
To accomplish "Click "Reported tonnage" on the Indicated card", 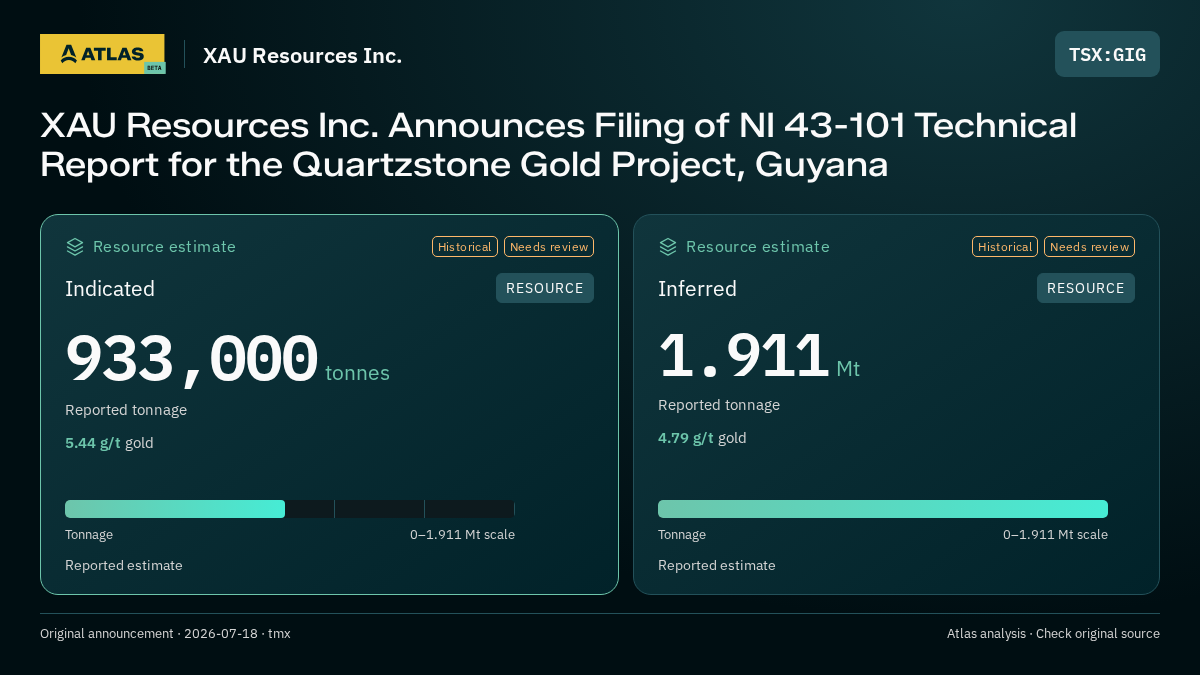I will 126,410.
